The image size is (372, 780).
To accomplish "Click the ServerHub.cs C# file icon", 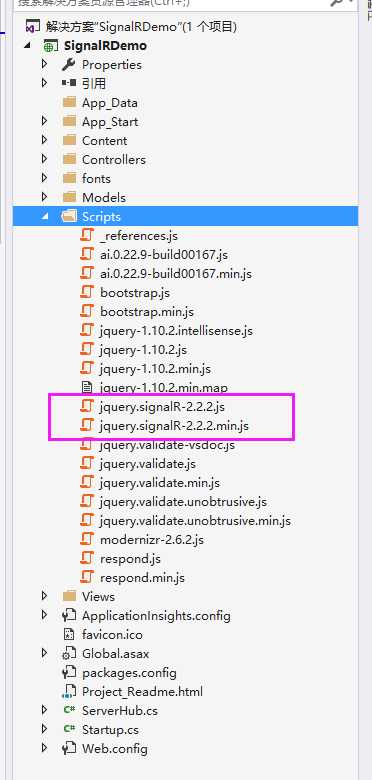I will click(x=69, y=710).
